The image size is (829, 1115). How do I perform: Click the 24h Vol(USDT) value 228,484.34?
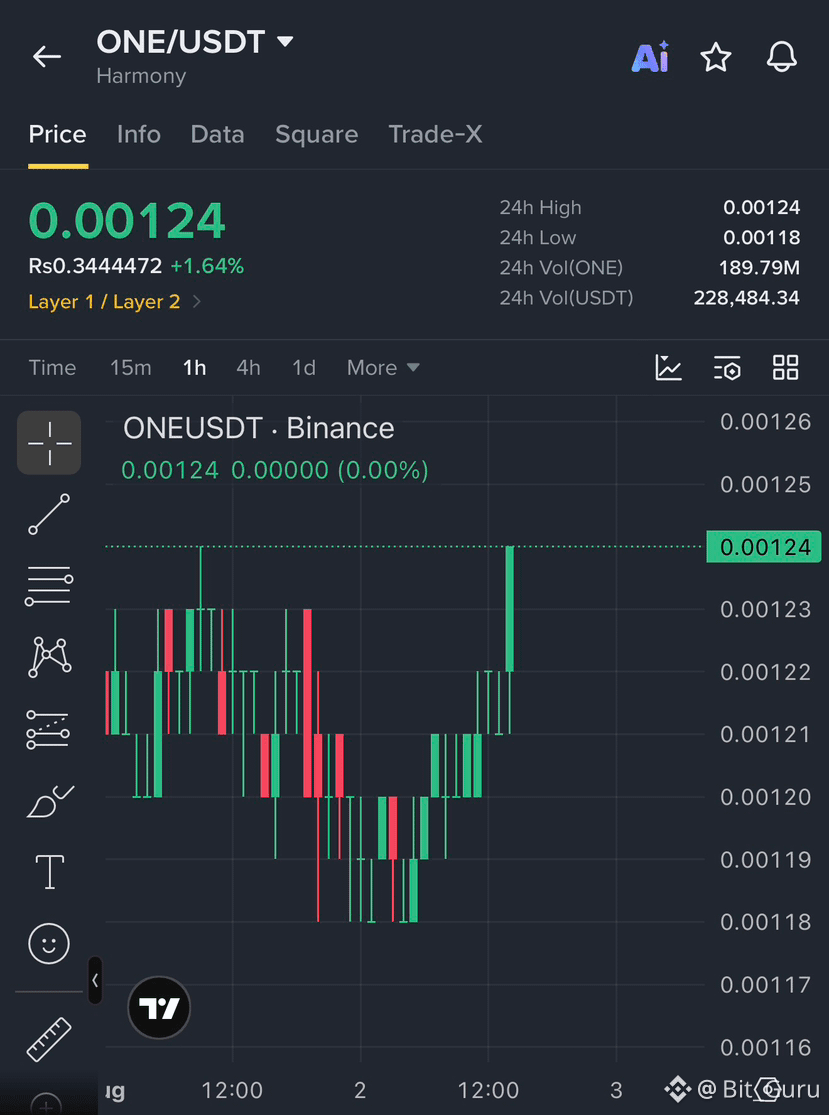pyautogui.click(x=747, y=298)
